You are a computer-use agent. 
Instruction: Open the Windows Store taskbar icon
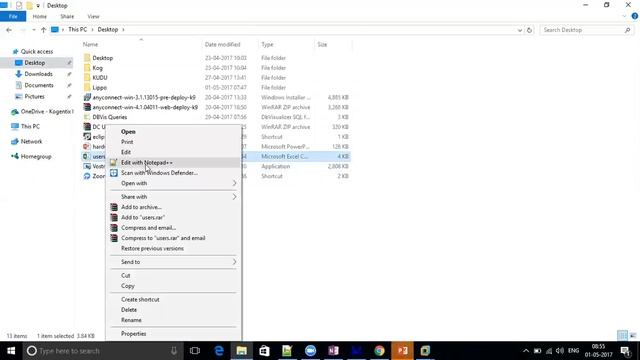coord(264,351)
